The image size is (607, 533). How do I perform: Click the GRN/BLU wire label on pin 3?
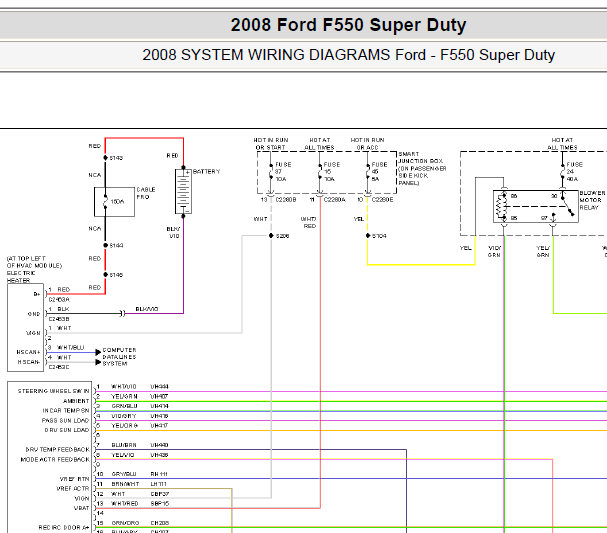[x=124, y=406]
